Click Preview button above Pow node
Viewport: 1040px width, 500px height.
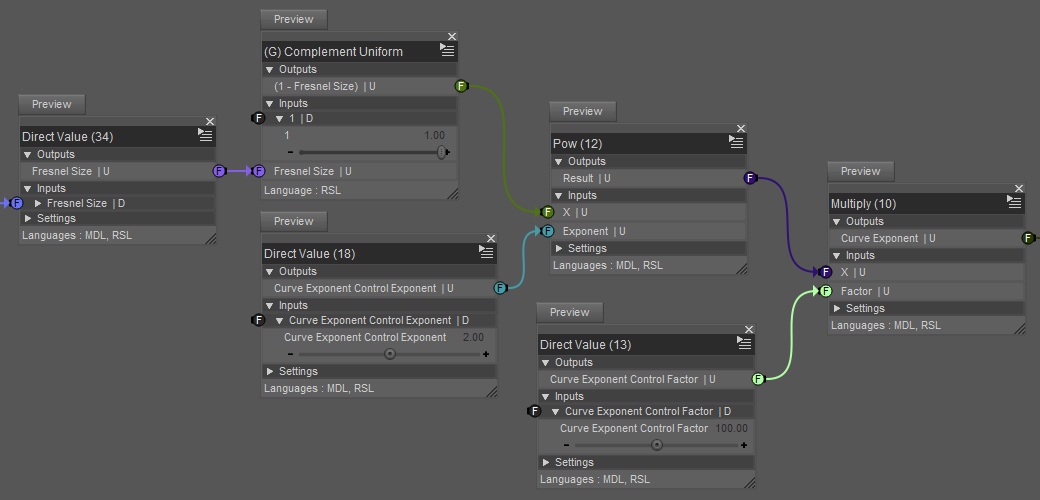(x=583, y=111)
